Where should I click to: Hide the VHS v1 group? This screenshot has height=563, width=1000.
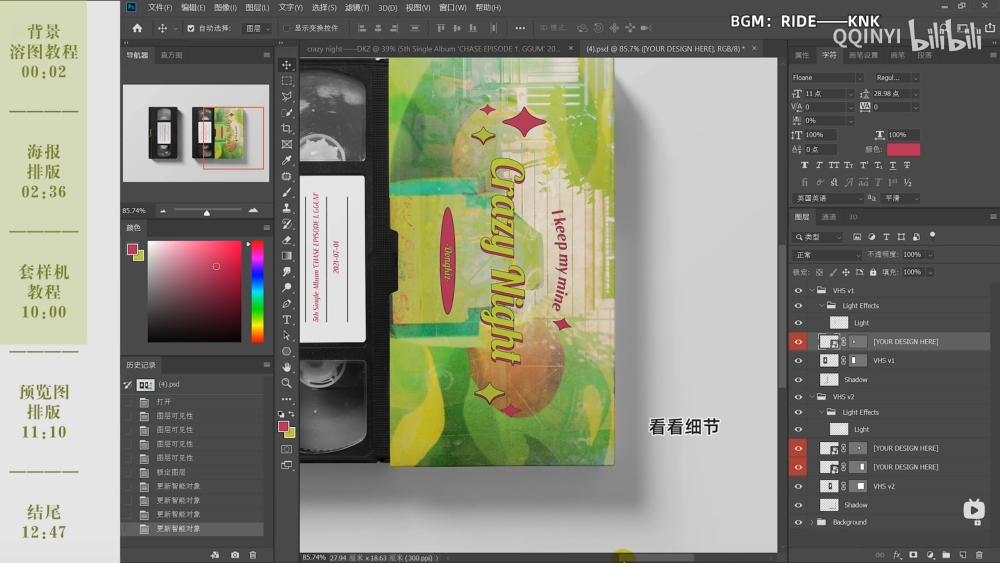[x=798, y=290]
